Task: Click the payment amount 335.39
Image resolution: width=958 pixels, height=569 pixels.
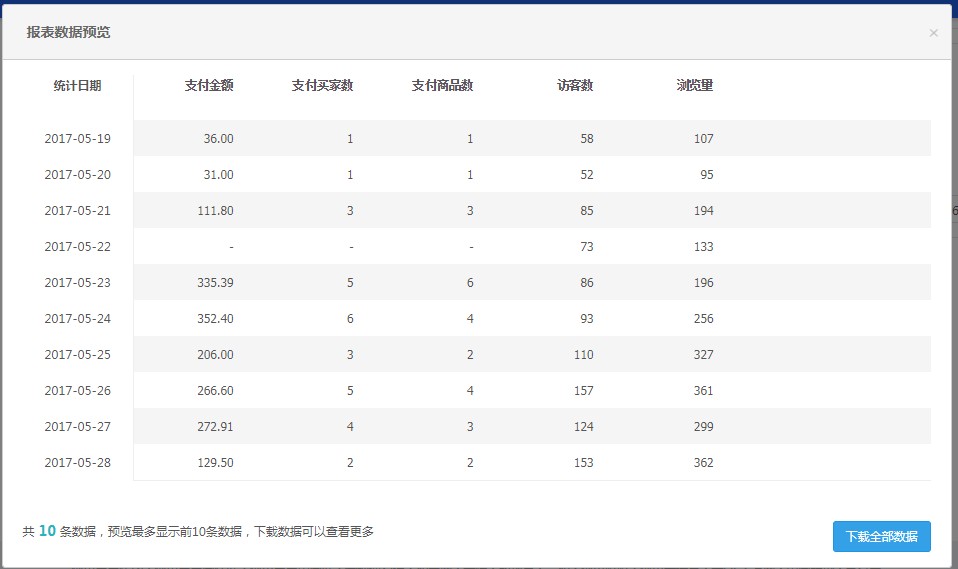Action: (215, 283)
